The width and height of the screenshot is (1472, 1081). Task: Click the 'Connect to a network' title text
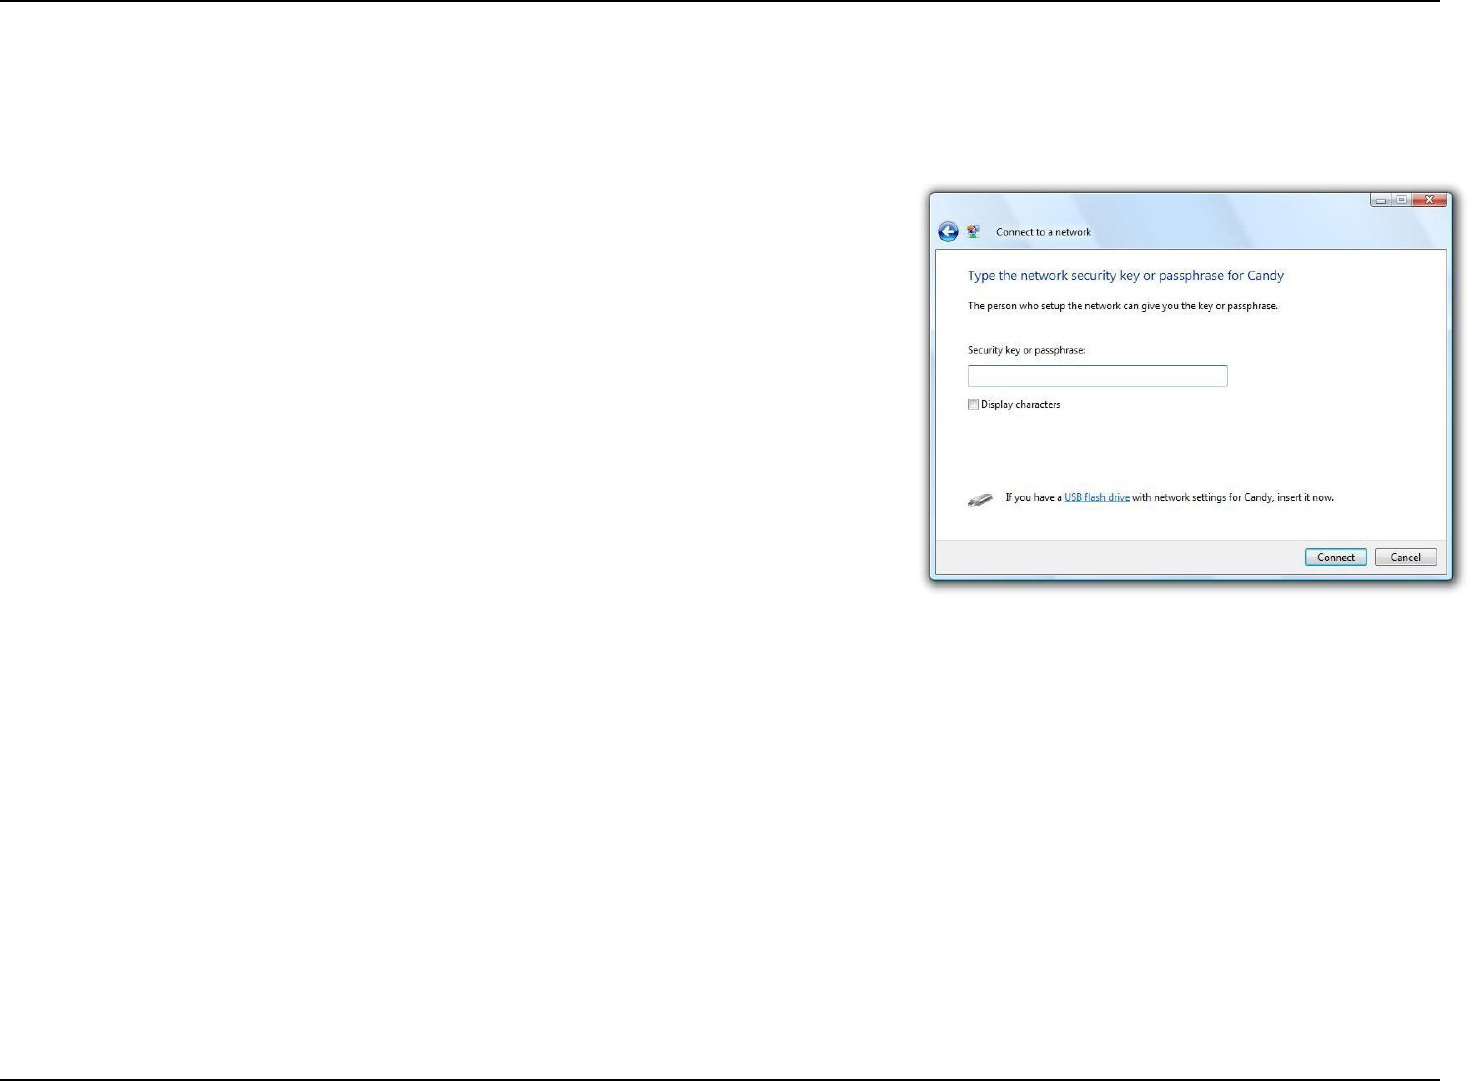[1043, 232]
